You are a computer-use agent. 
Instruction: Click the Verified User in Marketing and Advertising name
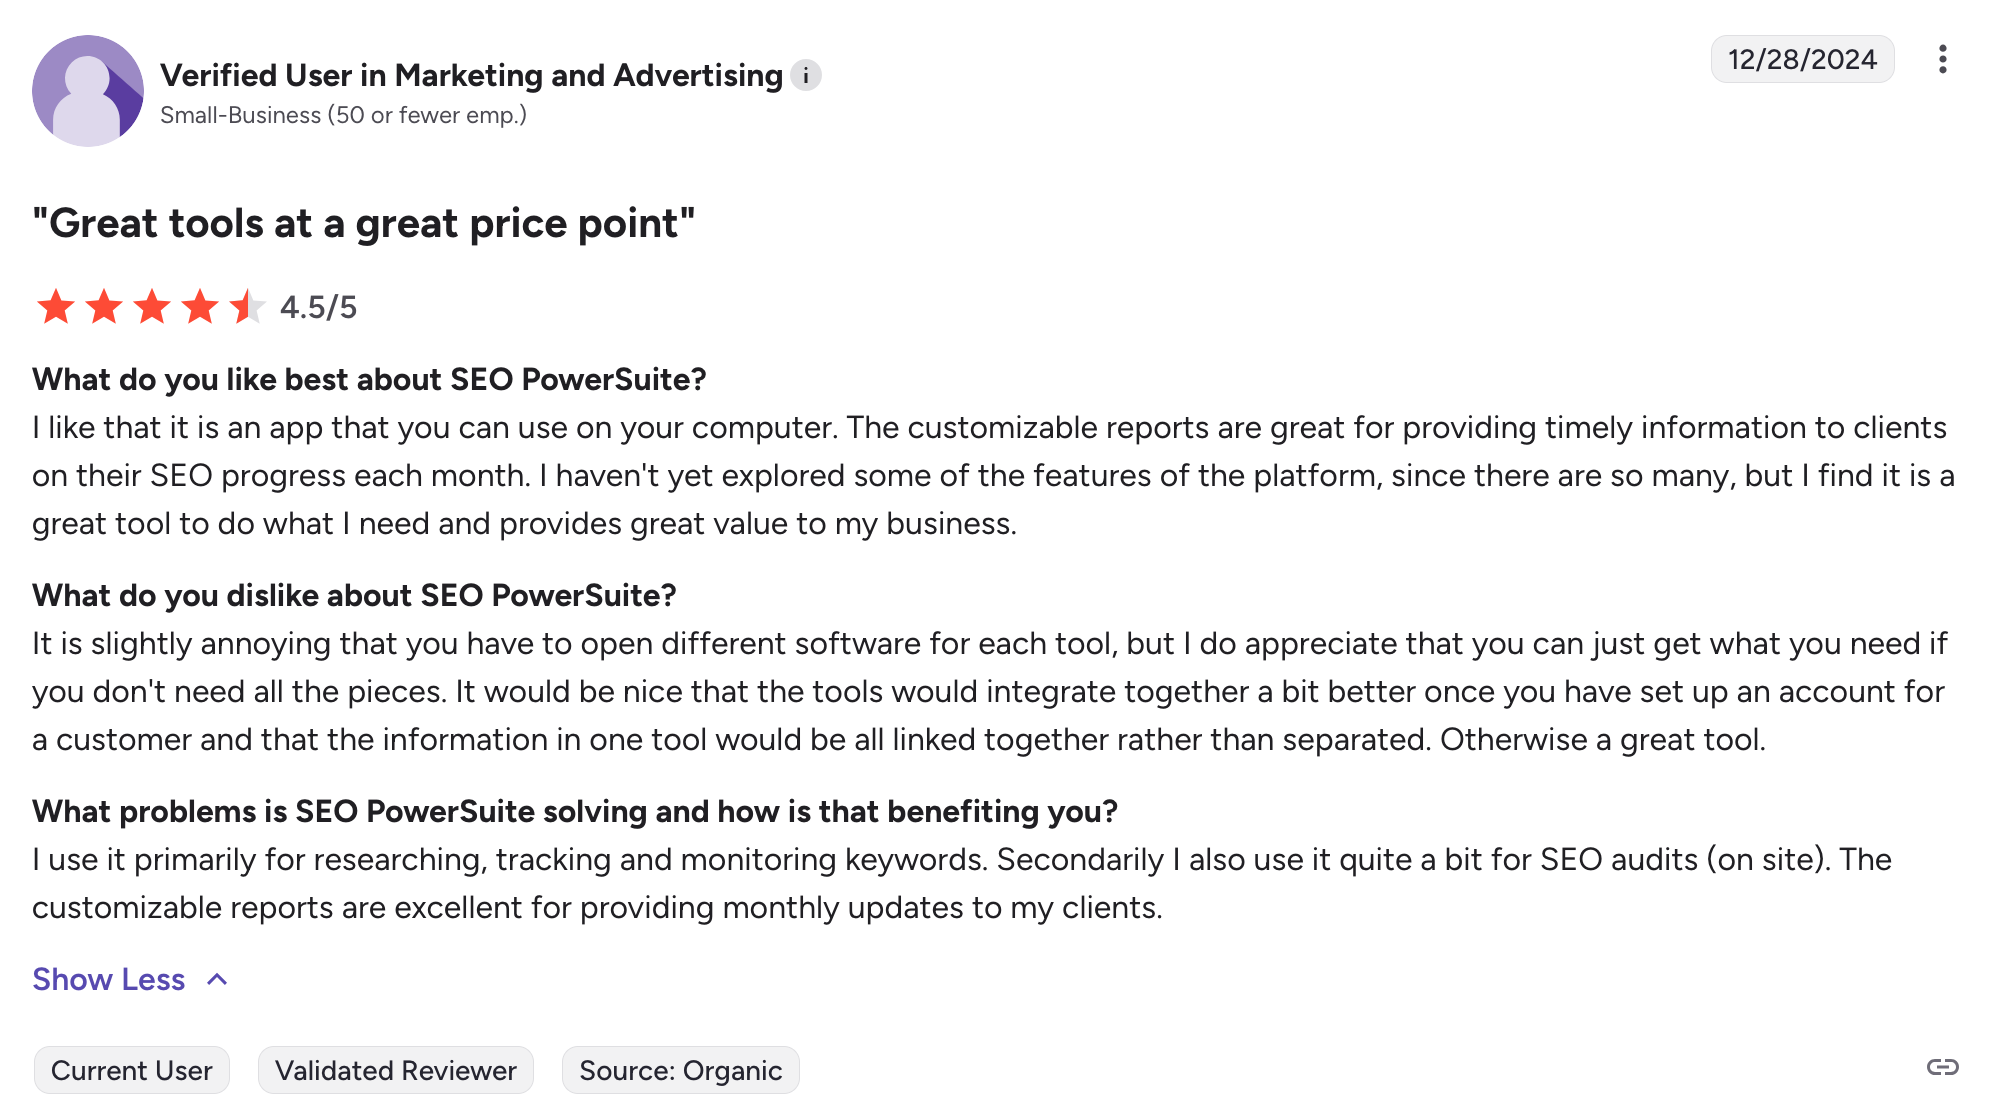471,76
